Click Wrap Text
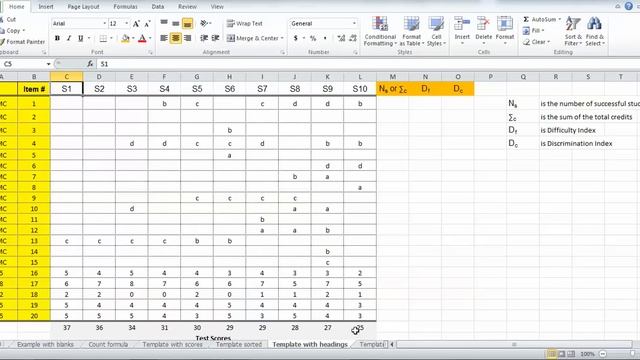Viewport: 640px width, 360px height. click(x=244, y=23)
